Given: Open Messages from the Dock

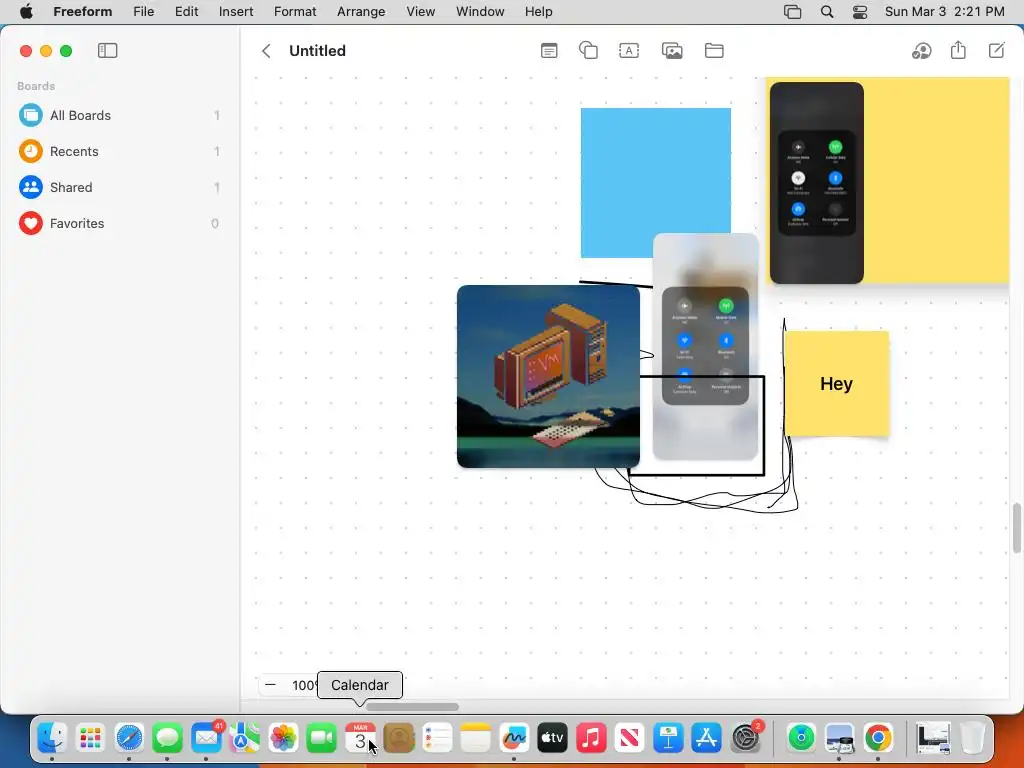Looking at the screenshot, I should pos(167,739).
